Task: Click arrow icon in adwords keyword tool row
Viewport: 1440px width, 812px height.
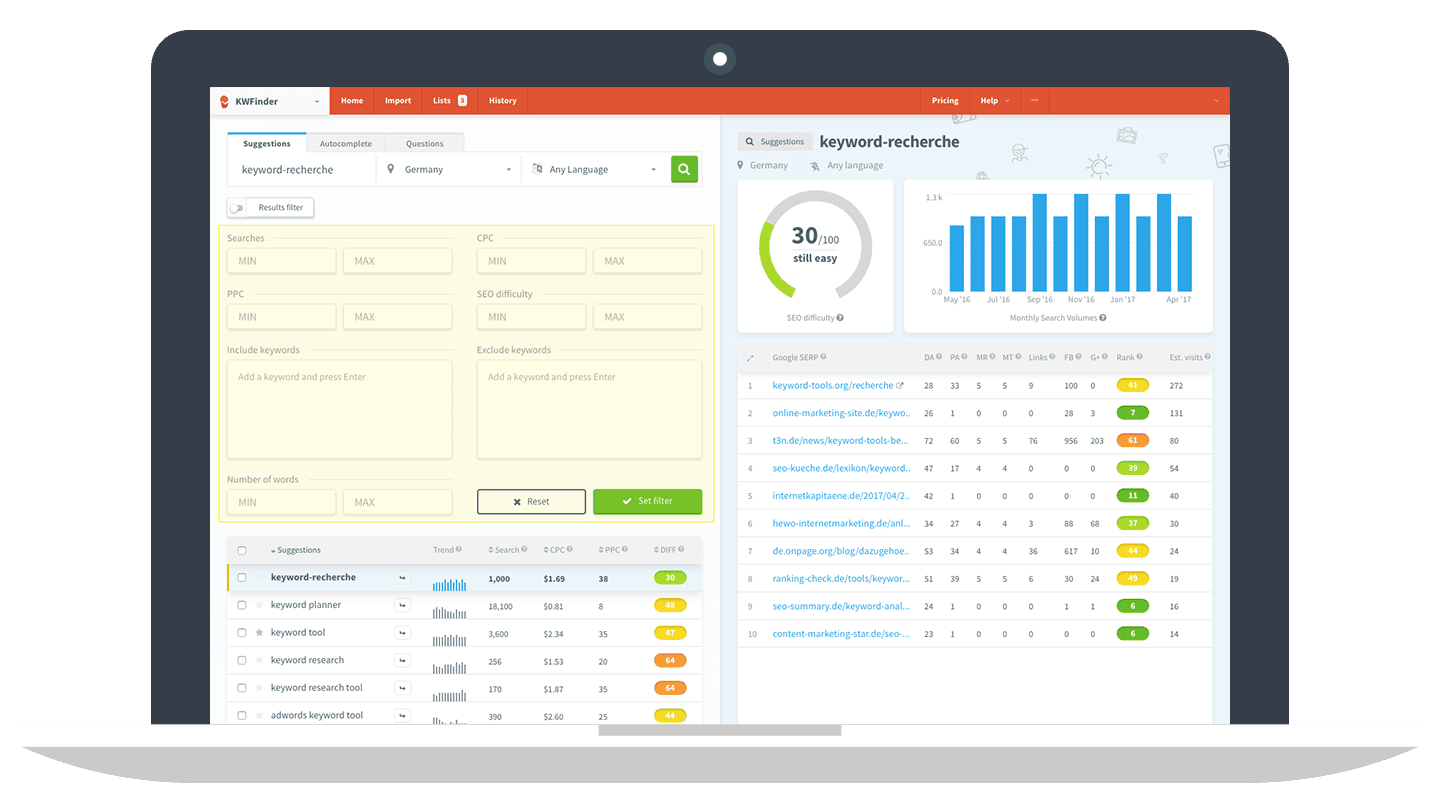Action: [x=402, y=715]
